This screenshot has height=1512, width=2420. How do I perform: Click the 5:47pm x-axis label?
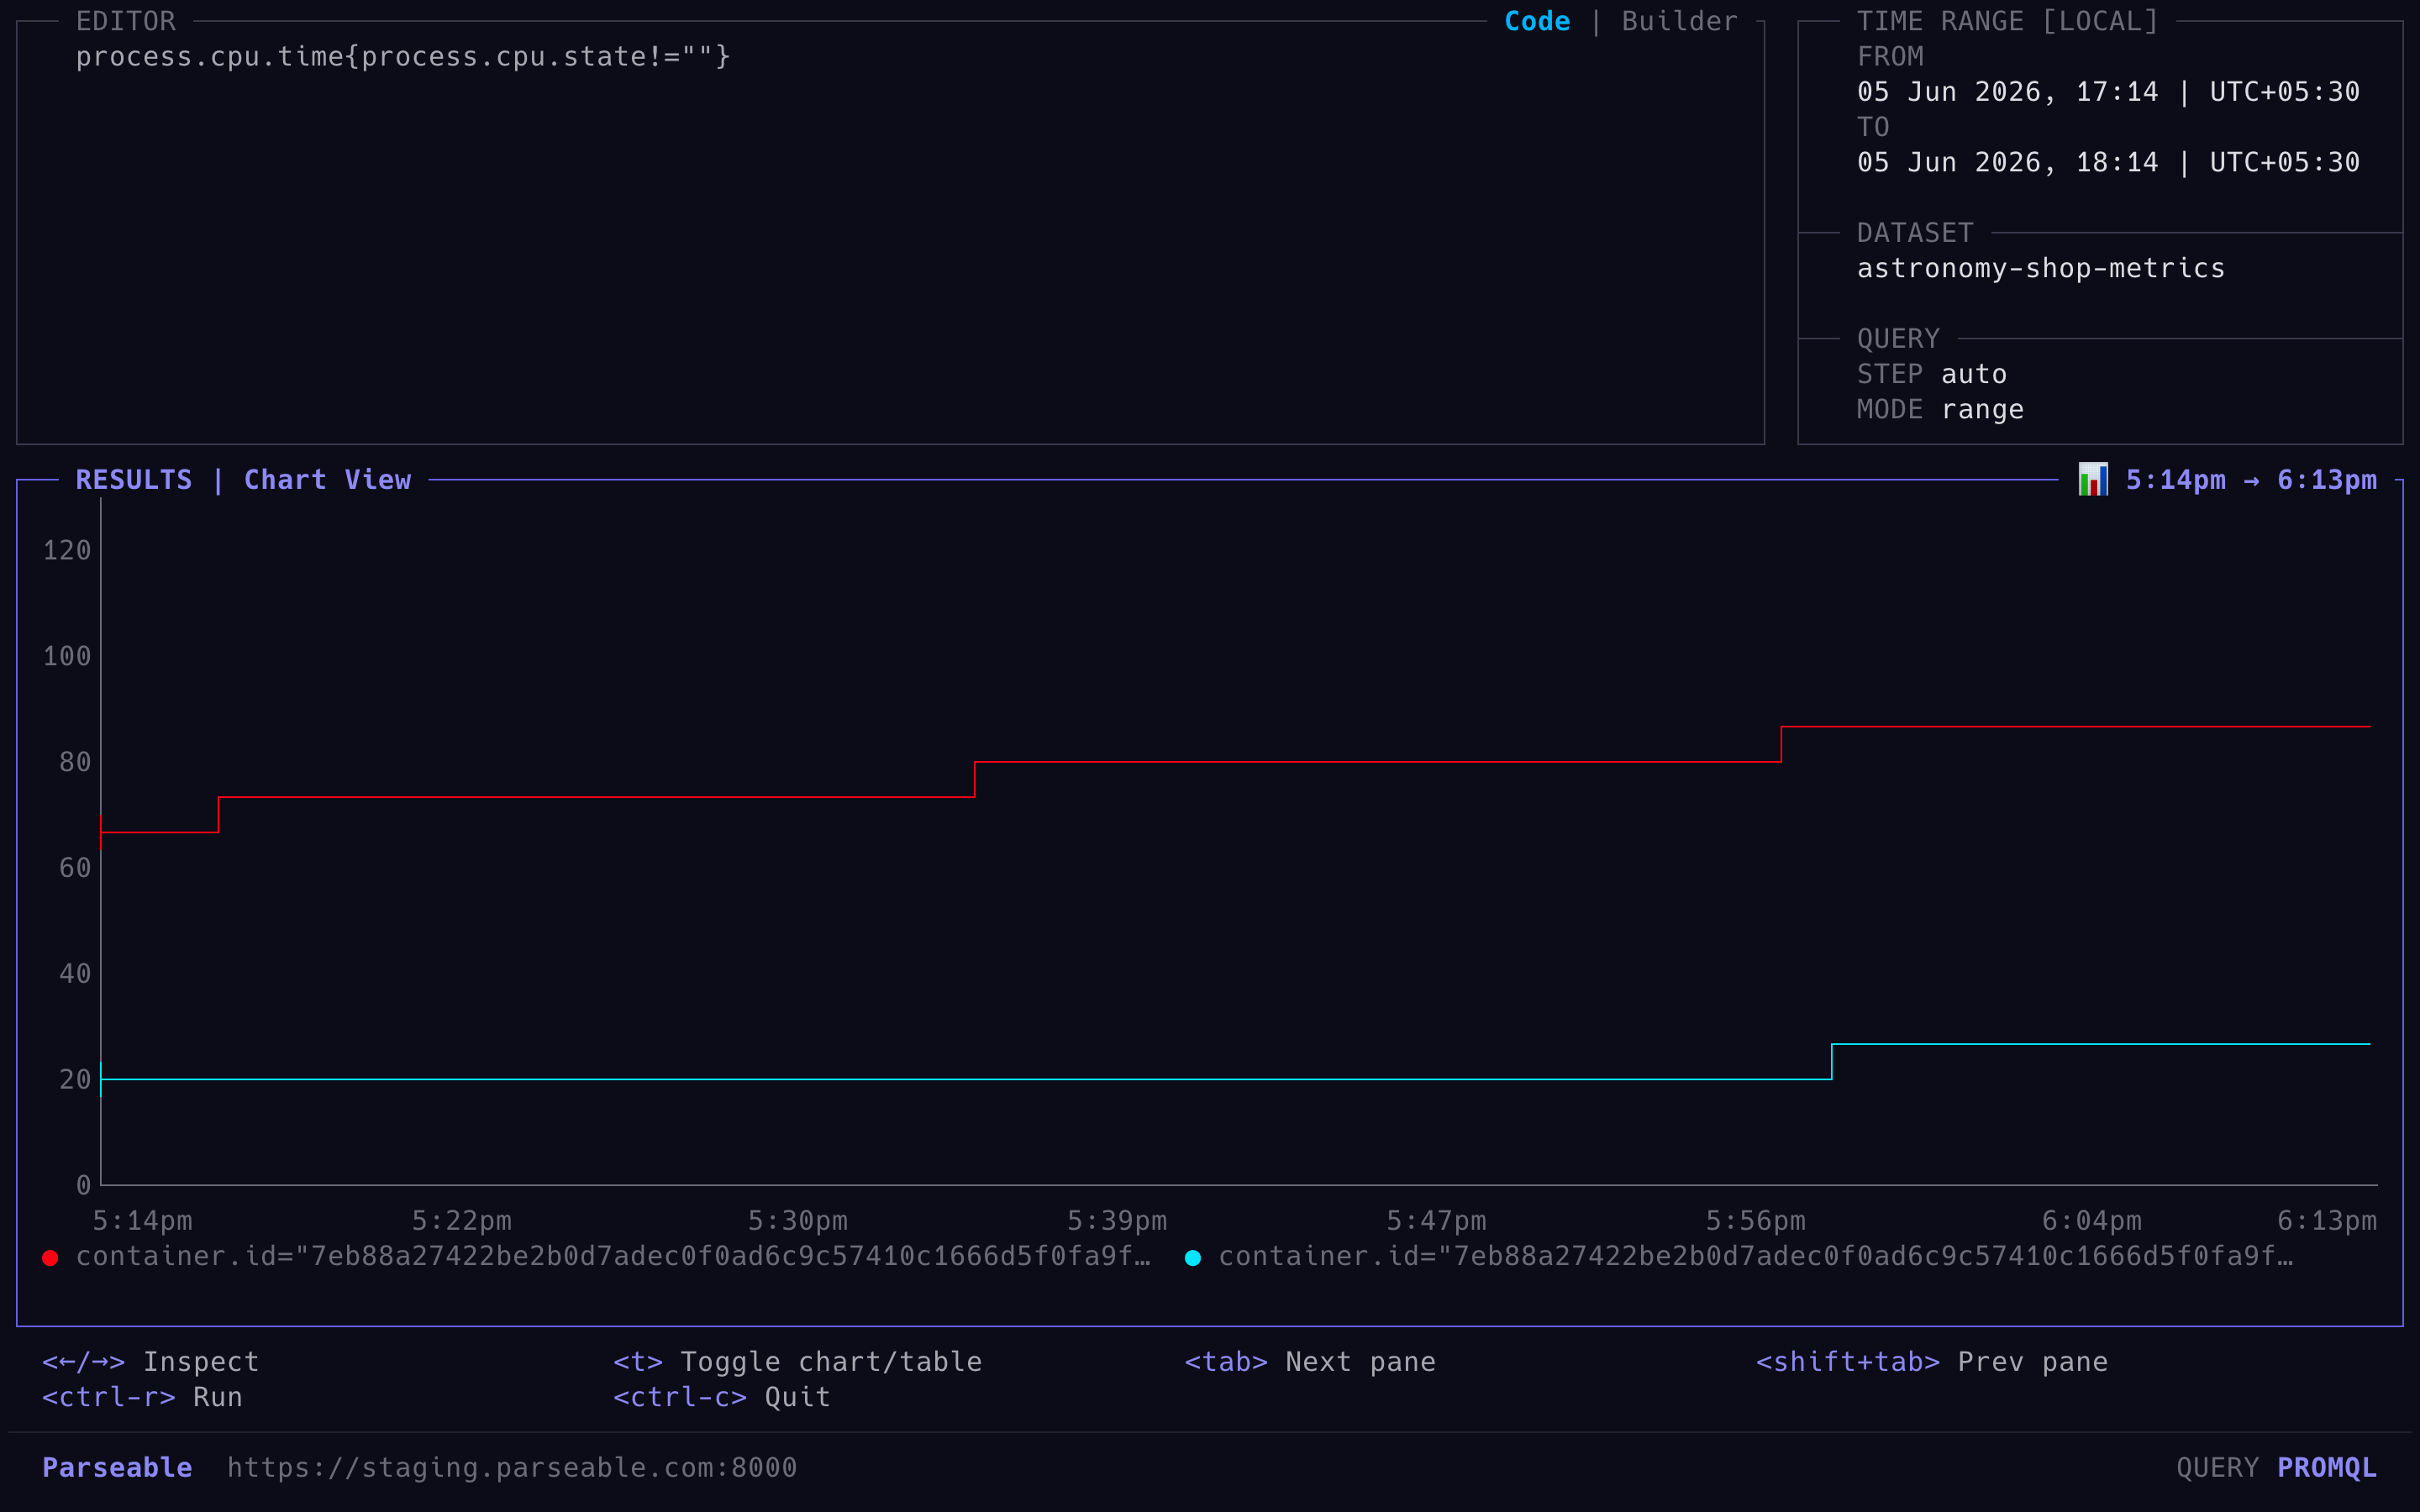coord(1436,1221)
